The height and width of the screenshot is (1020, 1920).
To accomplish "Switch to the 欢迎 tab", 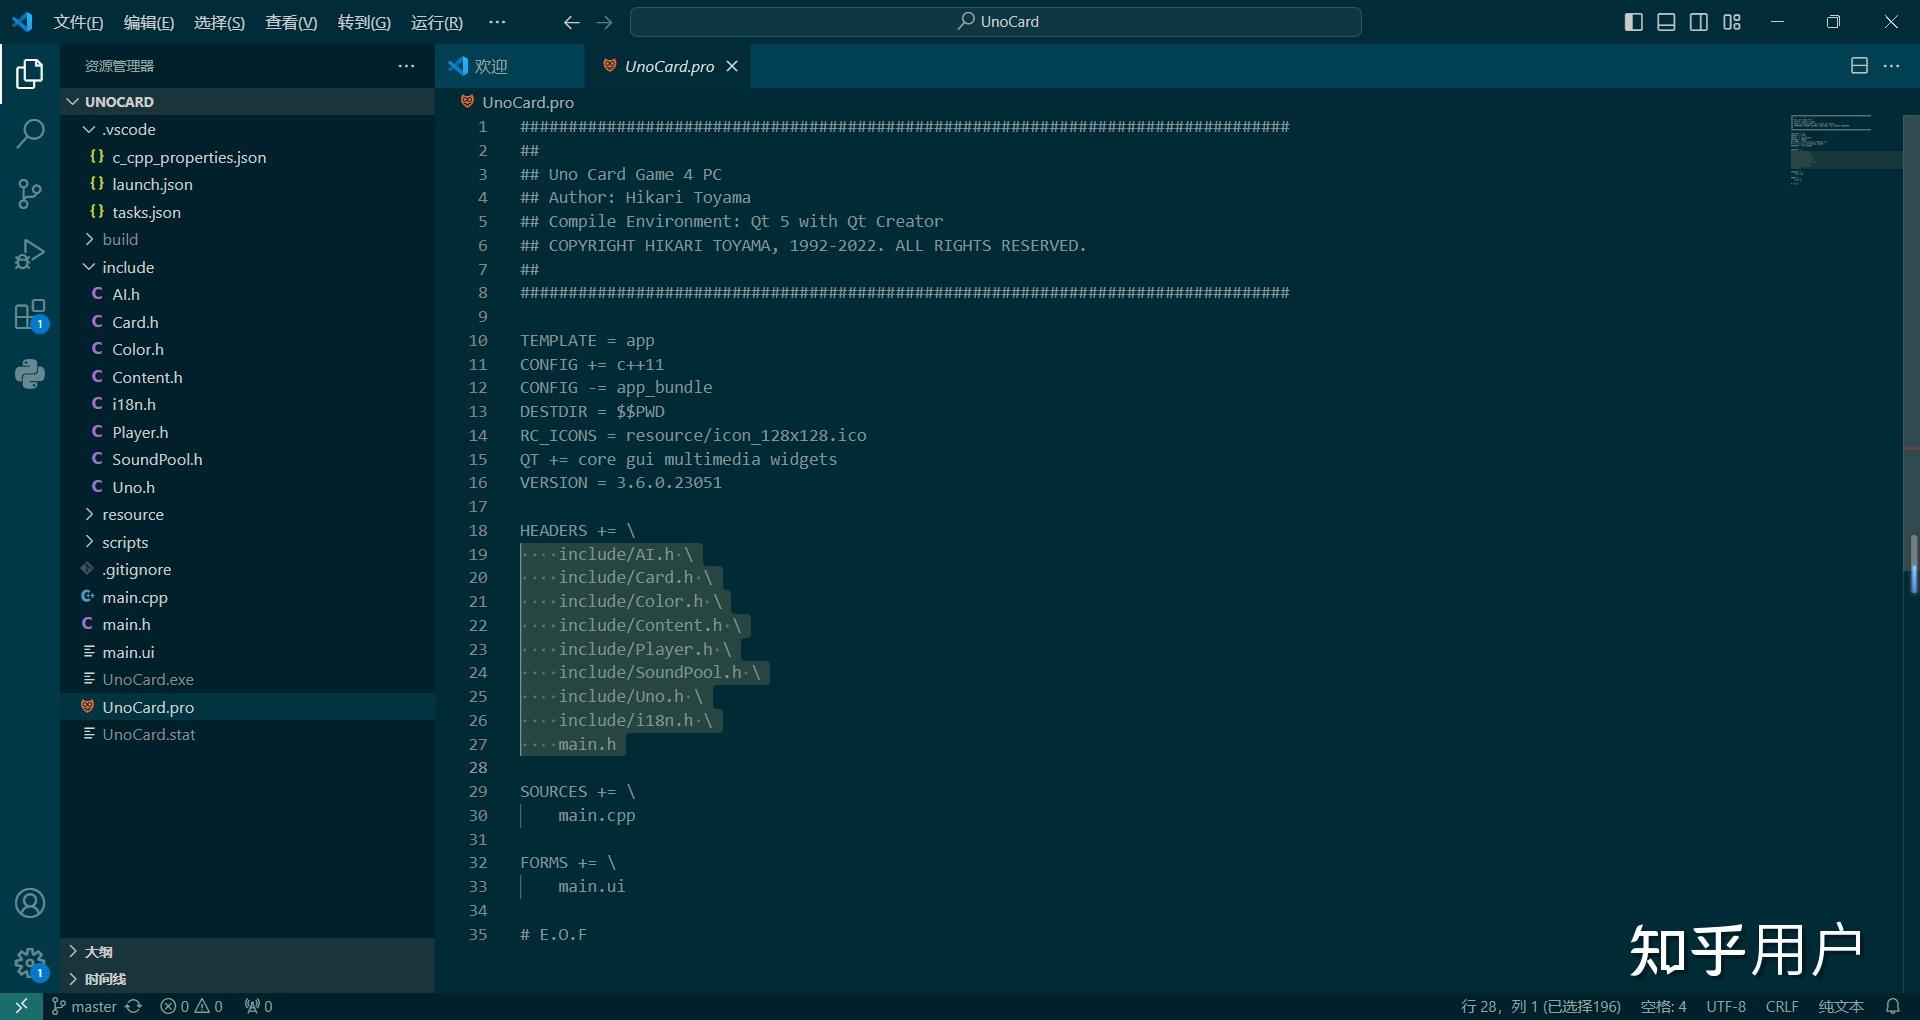I will pyautogui.click(x=510, y=66).
